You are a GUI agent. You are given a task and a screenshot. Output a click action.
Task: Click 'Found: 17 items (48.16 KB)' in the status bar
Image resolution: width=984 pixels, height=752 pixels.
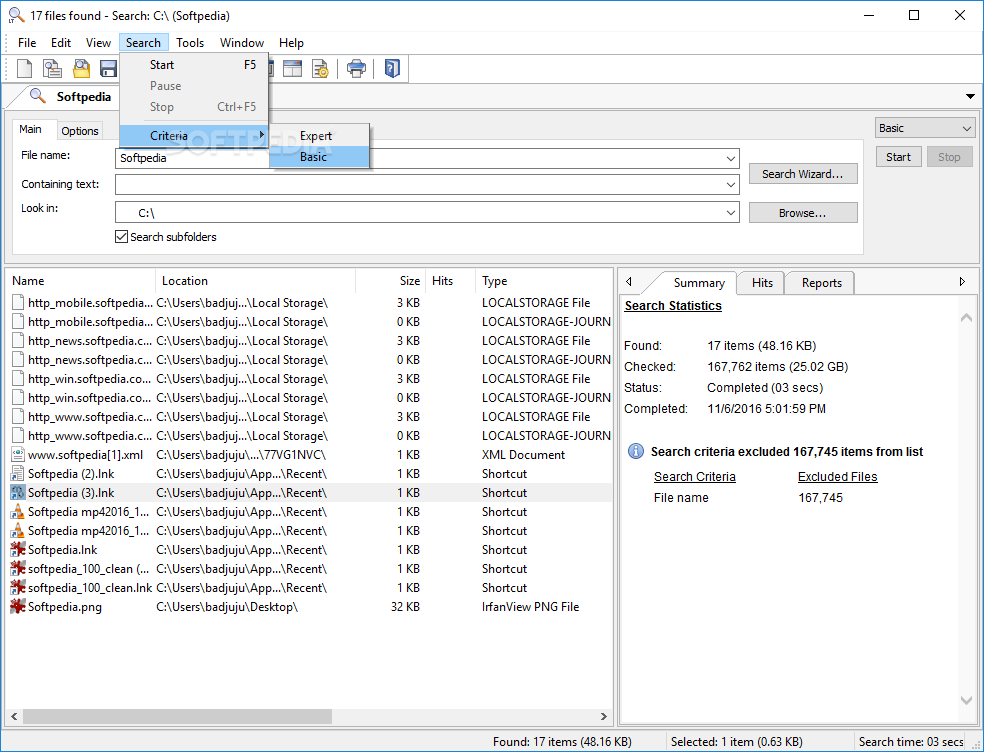point(562,741)
